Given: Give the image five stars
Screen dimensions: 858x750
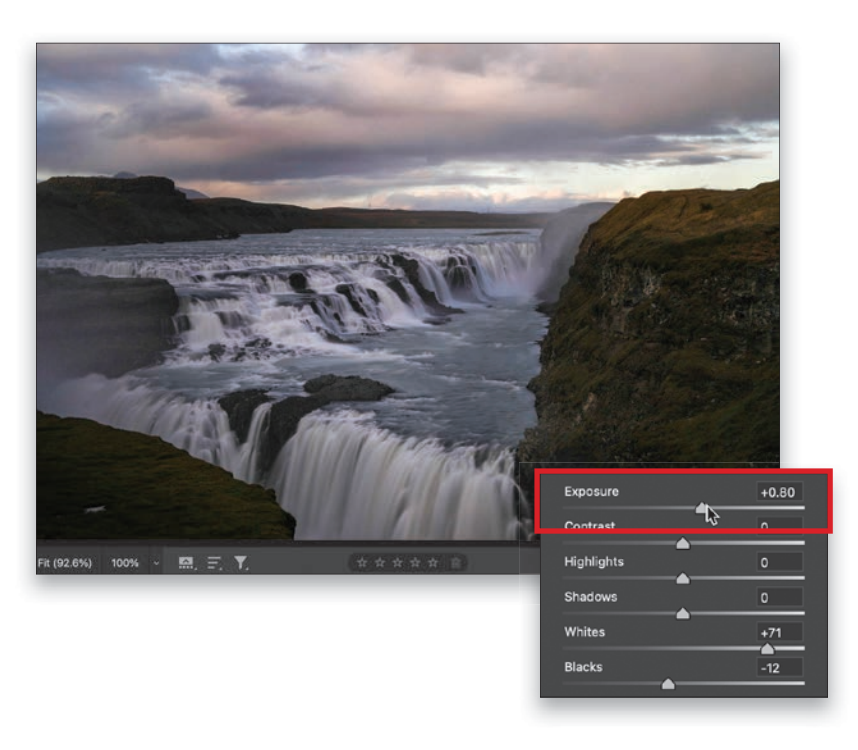Looking at the screenshot, I should (x=433, y=563).
